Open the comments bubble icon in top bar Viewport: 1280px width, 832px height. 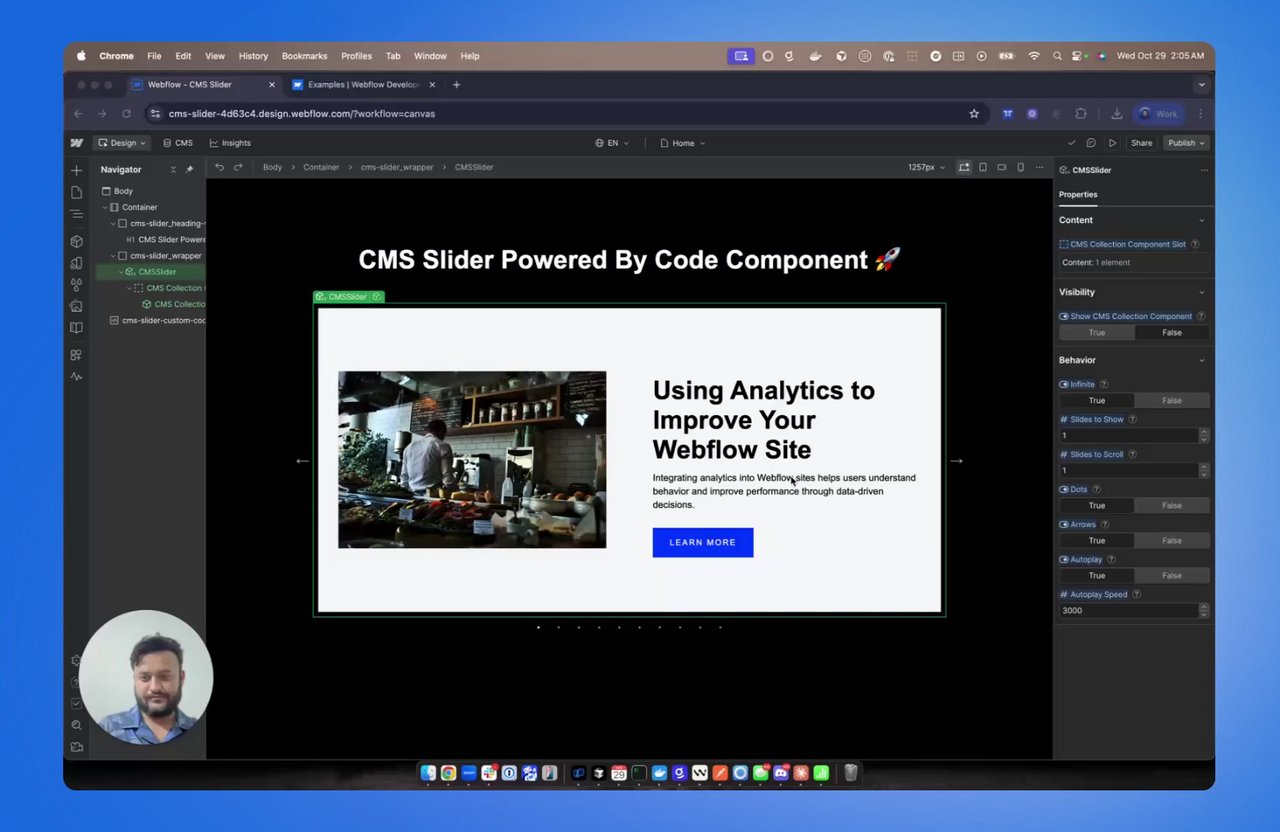(x=1091, y=143)
